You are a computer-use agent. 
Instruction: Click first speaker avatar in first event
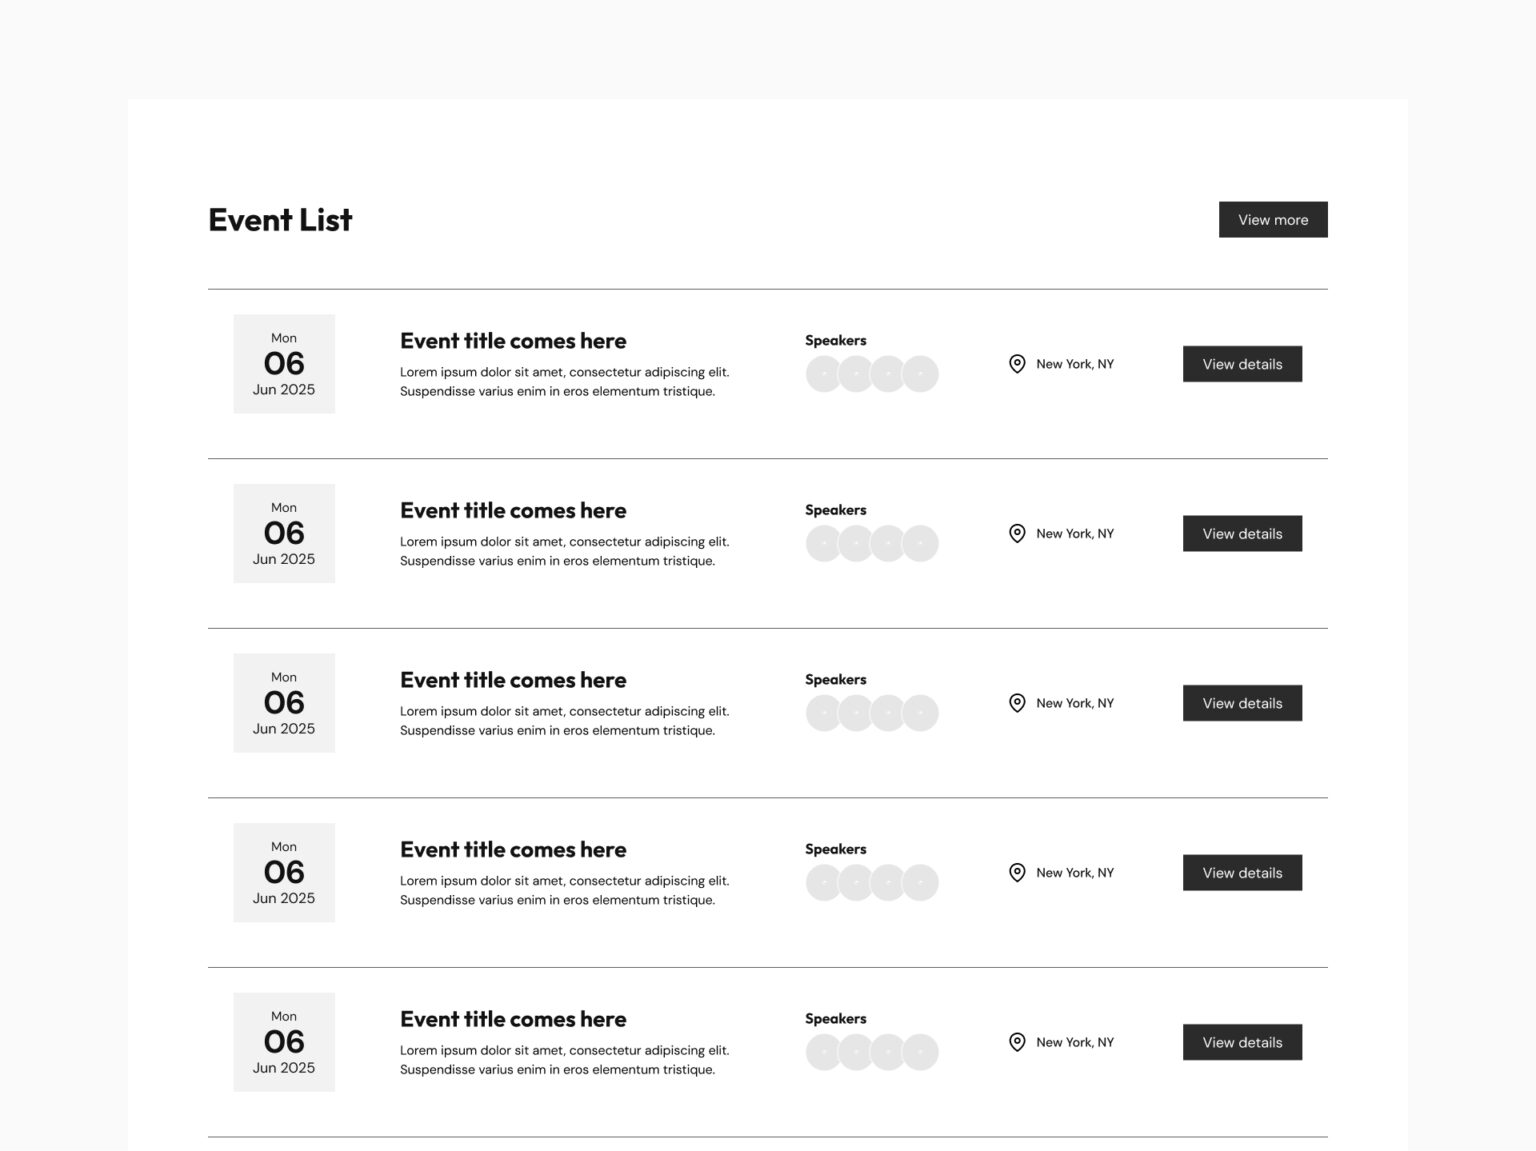[822, 374]
